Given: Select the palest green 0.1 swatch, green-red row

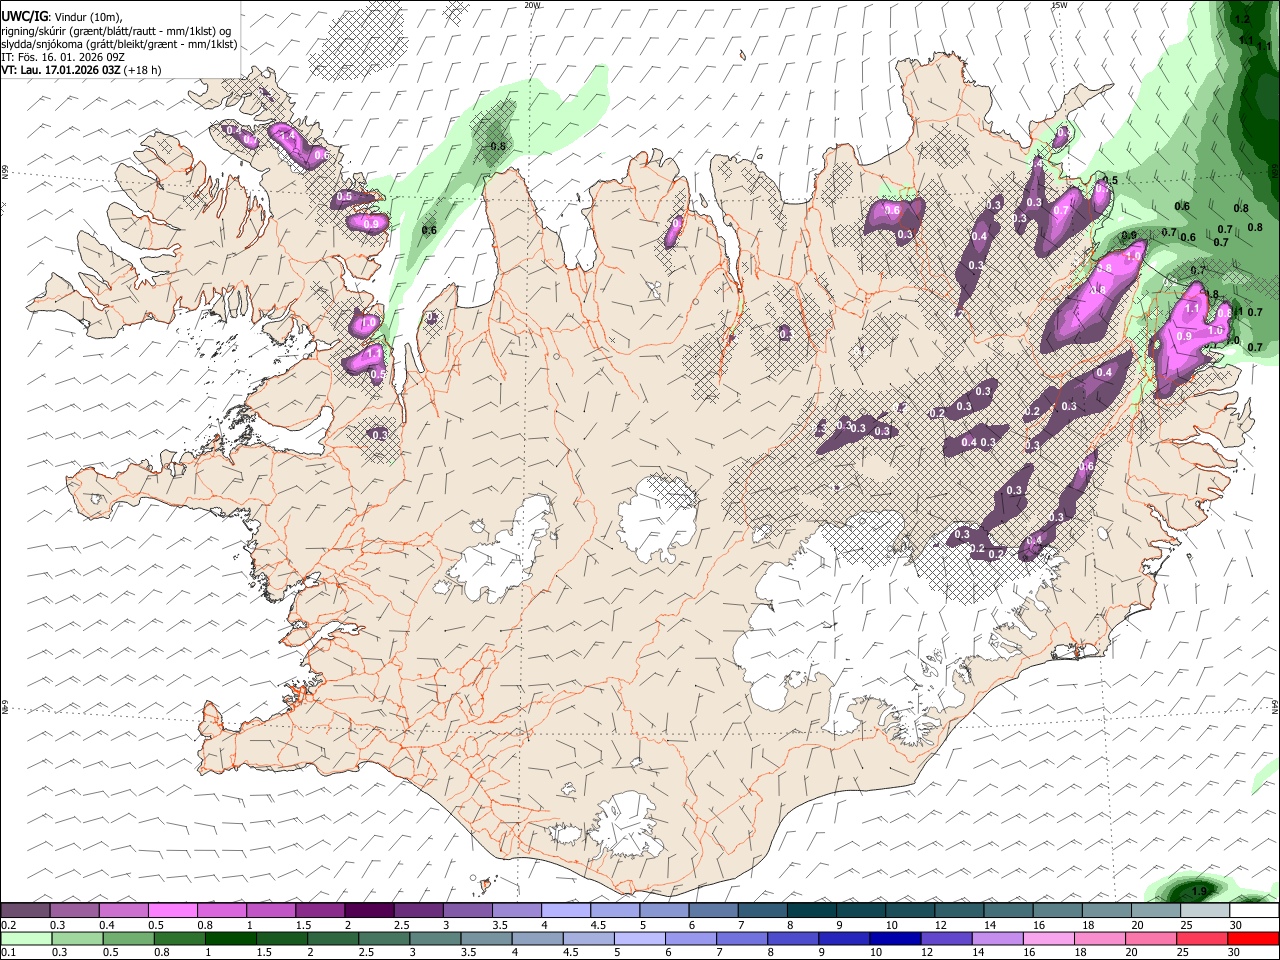Looking at the screenshot, I should click(x=26, y=938).
